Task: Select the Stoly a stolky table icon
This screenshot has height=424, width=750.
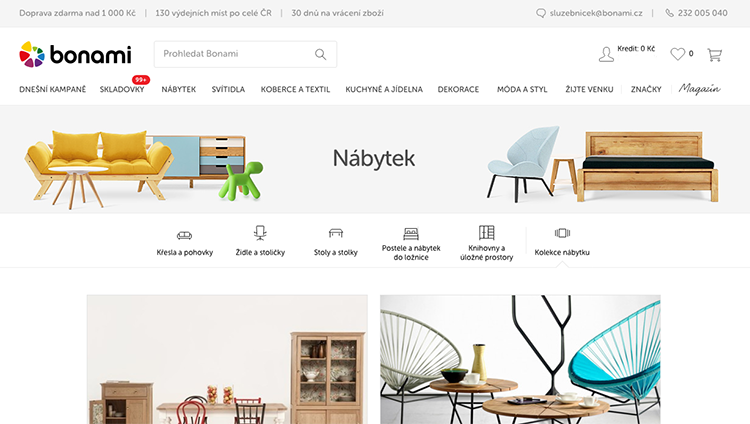Action: (336, 233)
